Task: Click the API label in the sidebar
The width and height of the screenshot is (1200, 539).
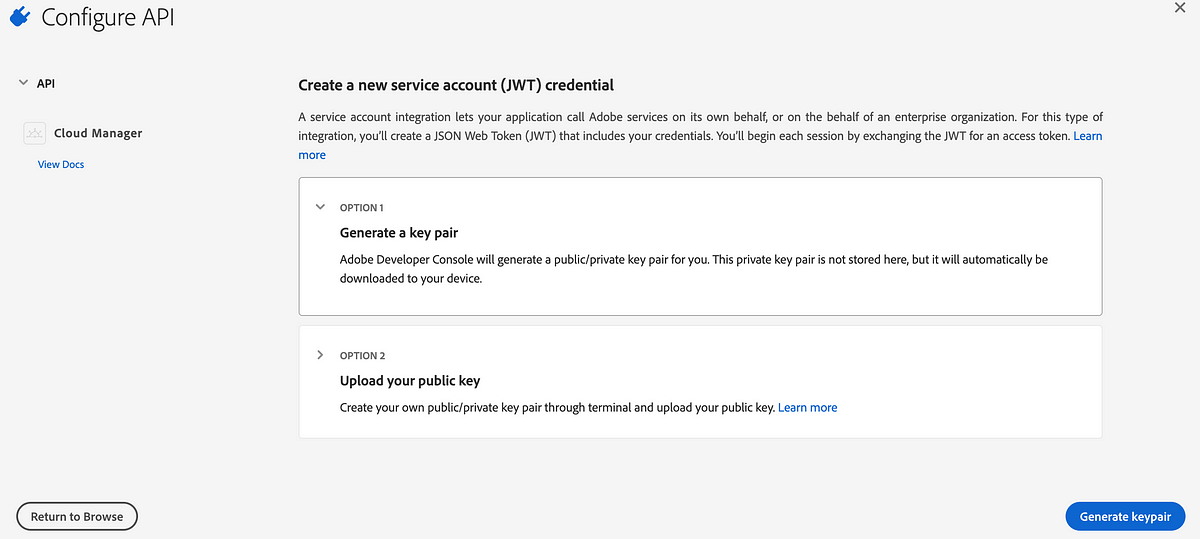Action: (46, 83)
